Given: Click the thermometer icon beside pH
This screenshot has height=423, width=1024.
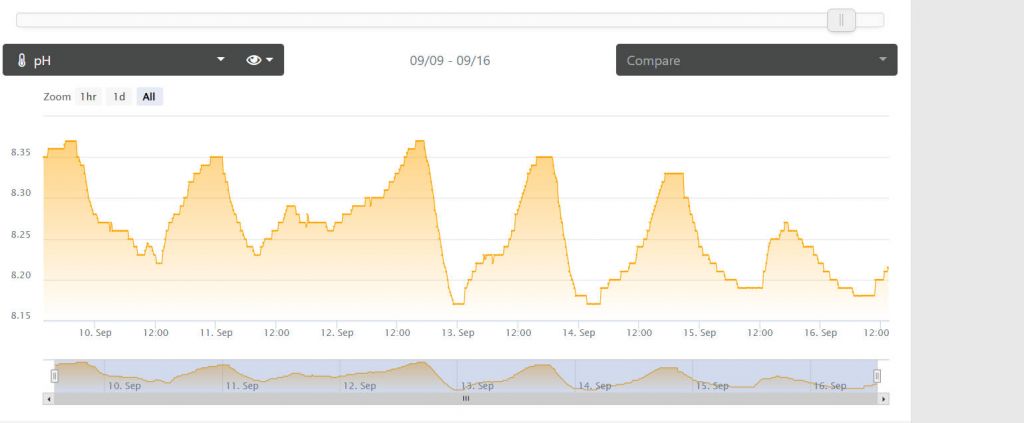Looking at the screenshot, I should tap(22, 60).
